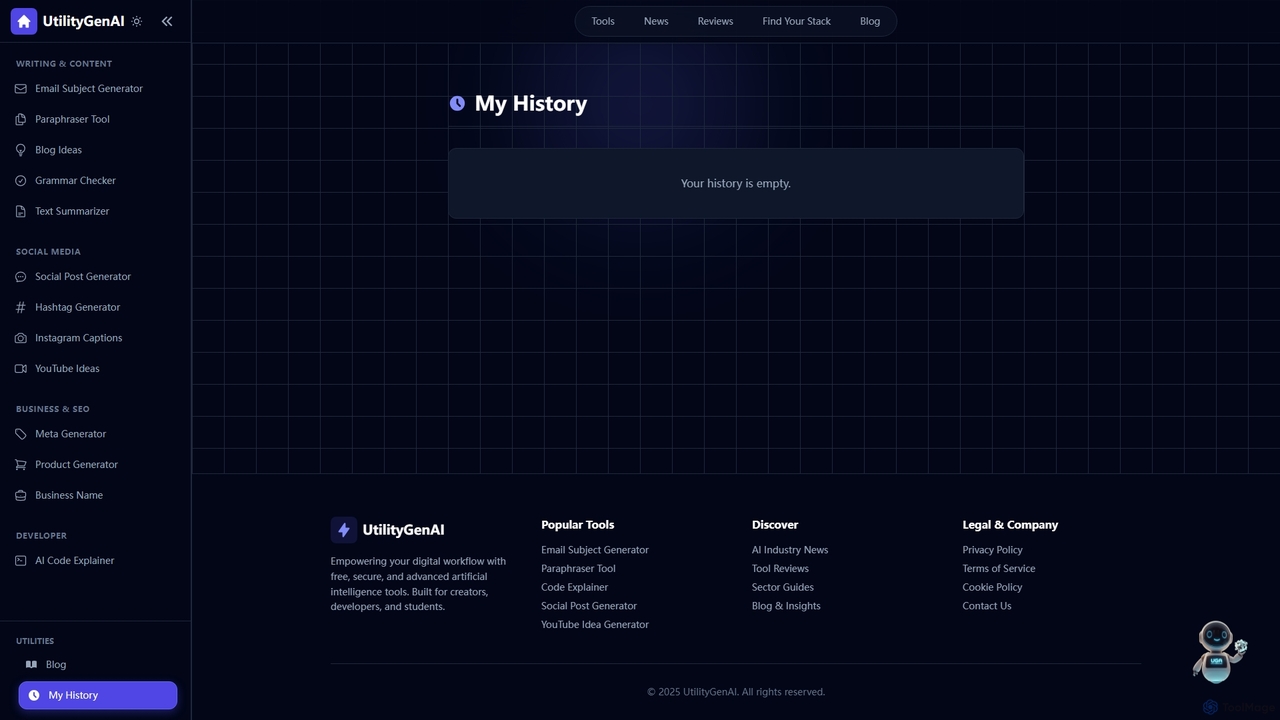Viewport: 1280px width, 720px height.
Task: Click the lightbulb icon beside Blog Ideas
Action: [x=21, y=150]
